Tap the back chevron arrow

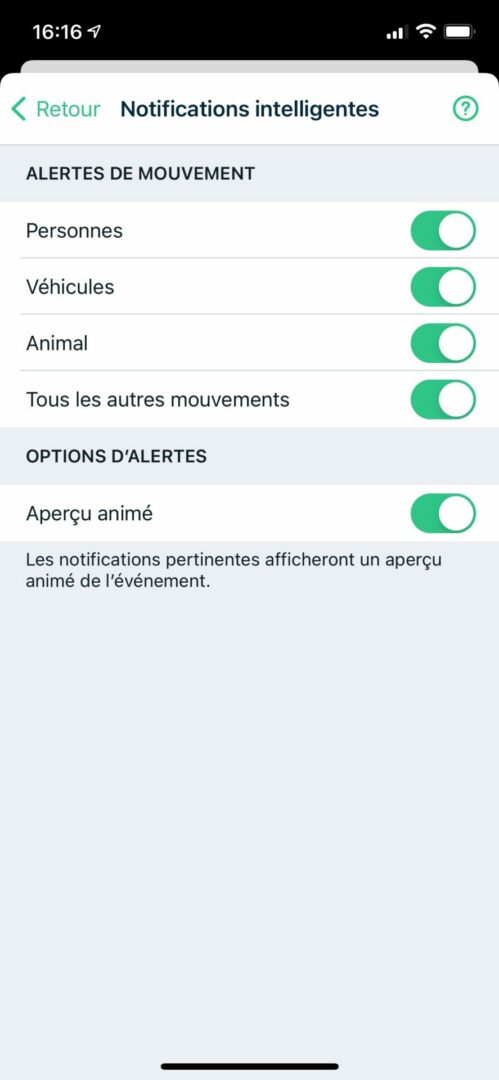tap(19, 109)
